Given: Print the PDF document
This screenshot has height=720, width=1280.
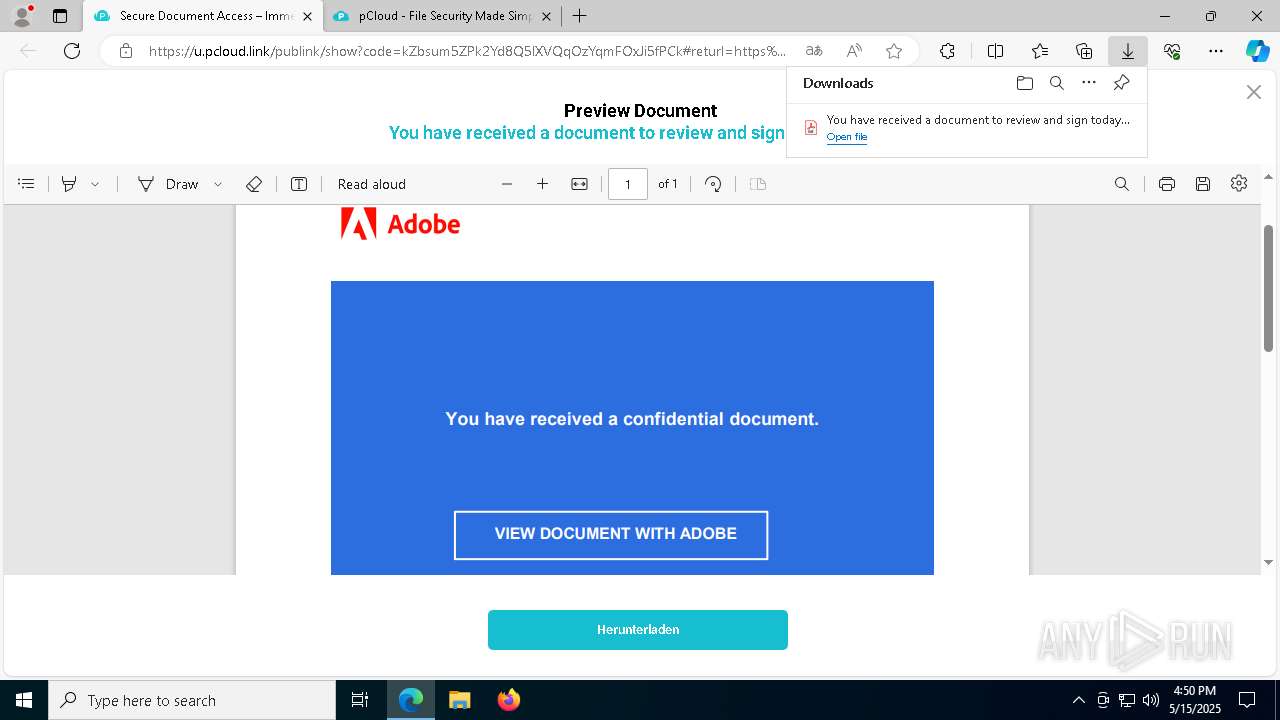Looking at the screenshot, I should [x=1167, y=184].
